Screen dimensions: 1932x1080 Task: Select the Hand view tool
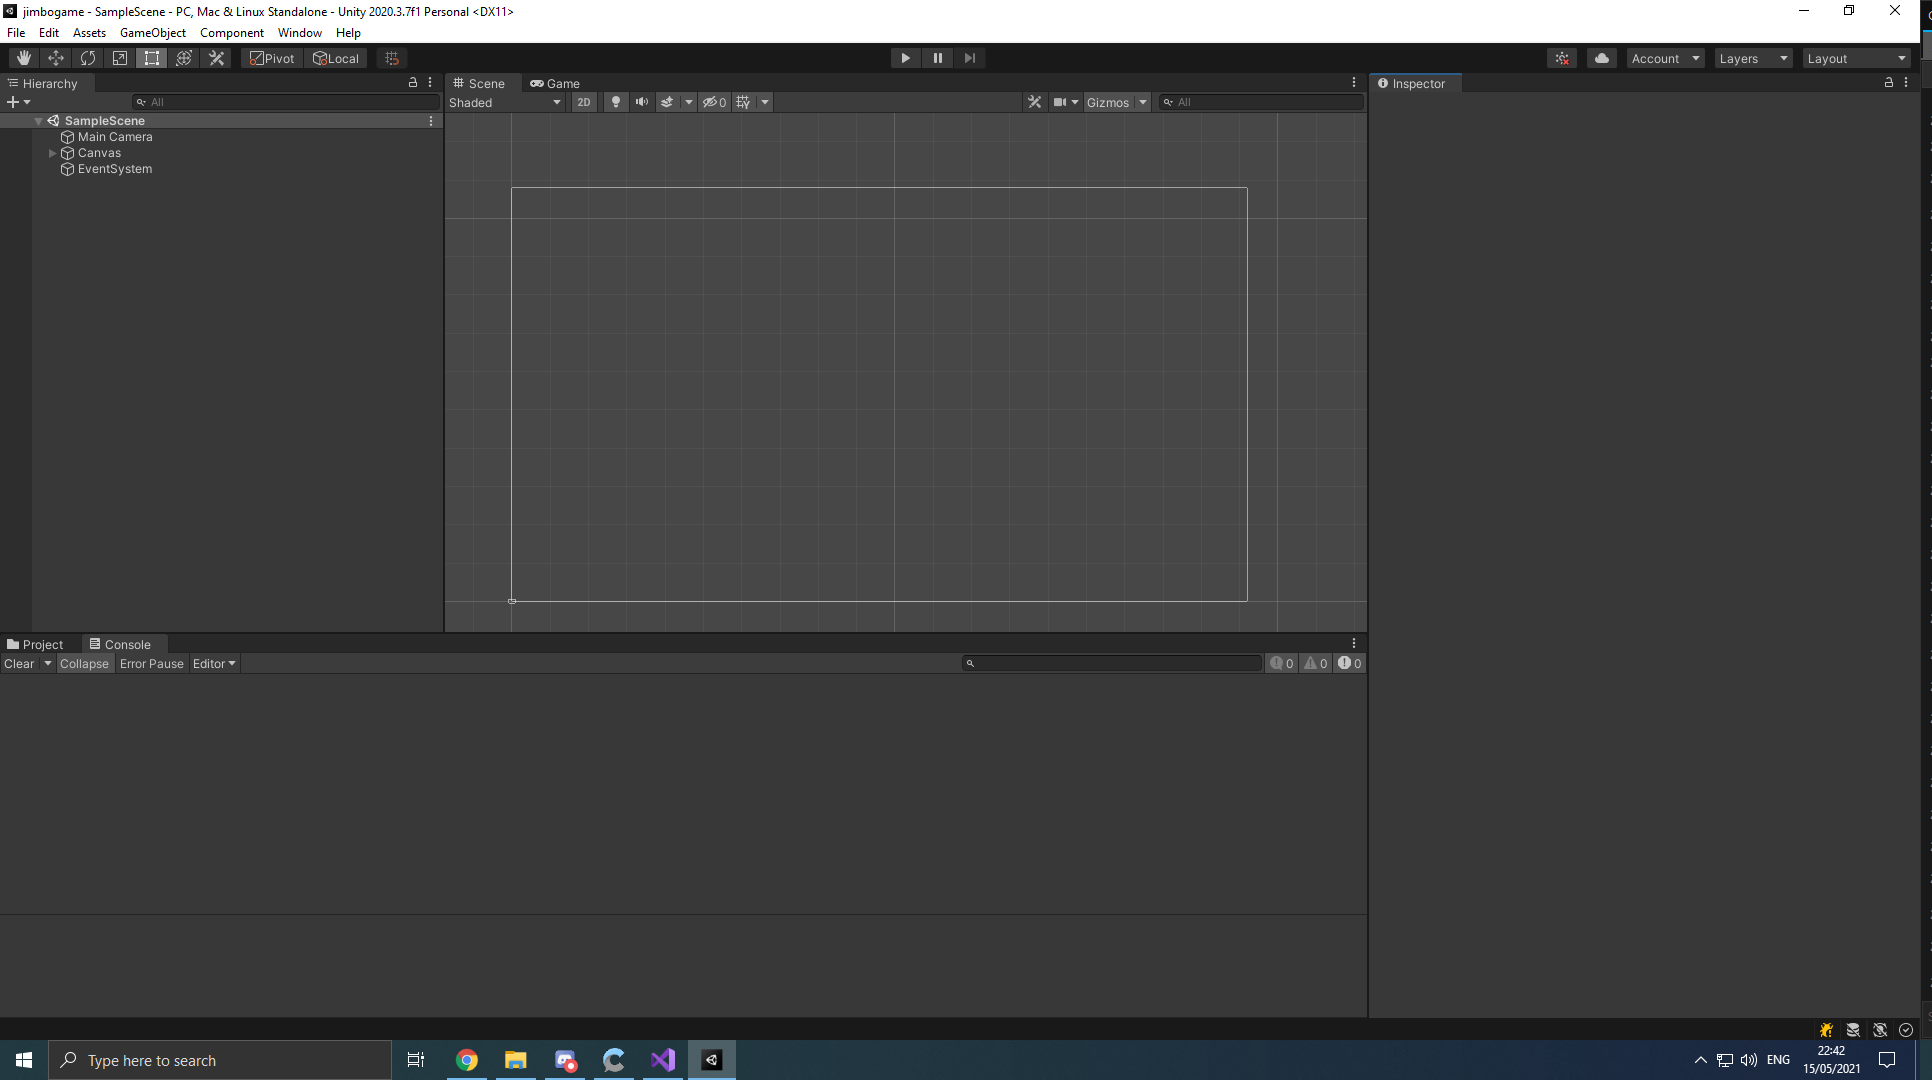click(x=23, y=57)
